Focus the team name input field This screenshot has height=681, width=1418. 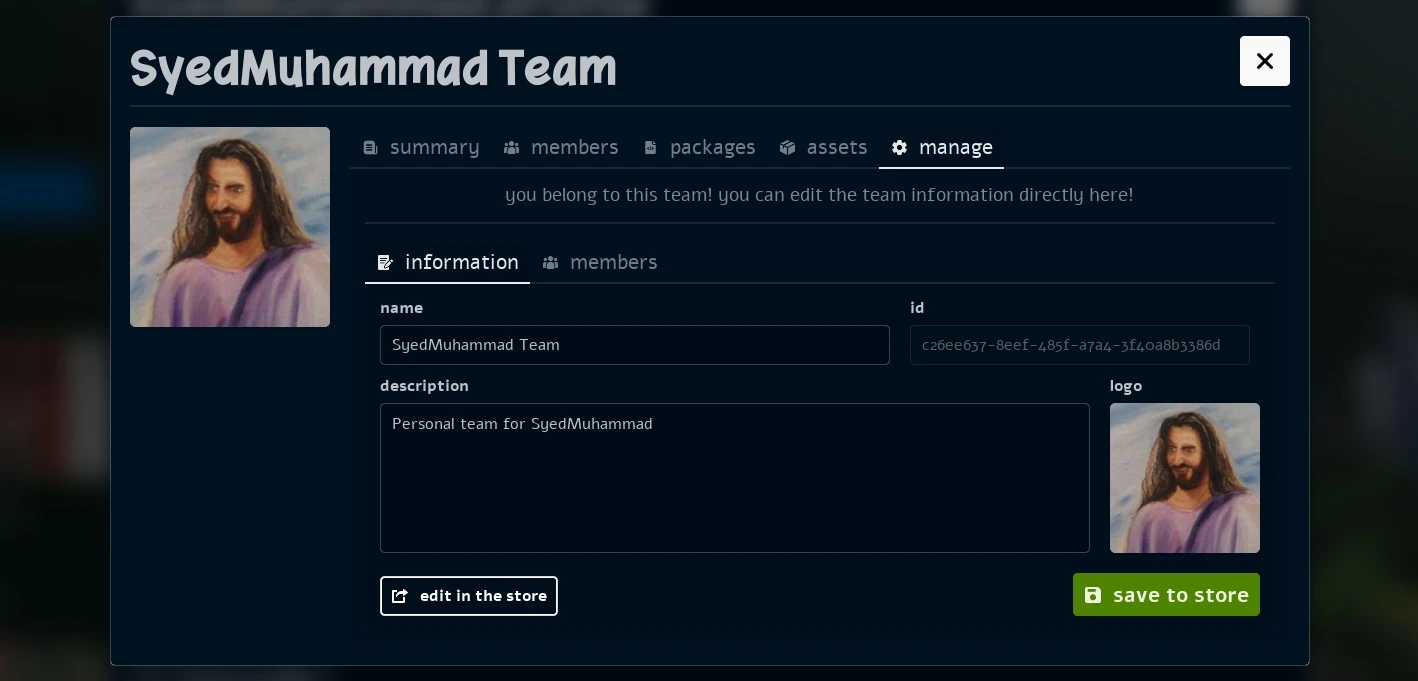coord(634,345)
